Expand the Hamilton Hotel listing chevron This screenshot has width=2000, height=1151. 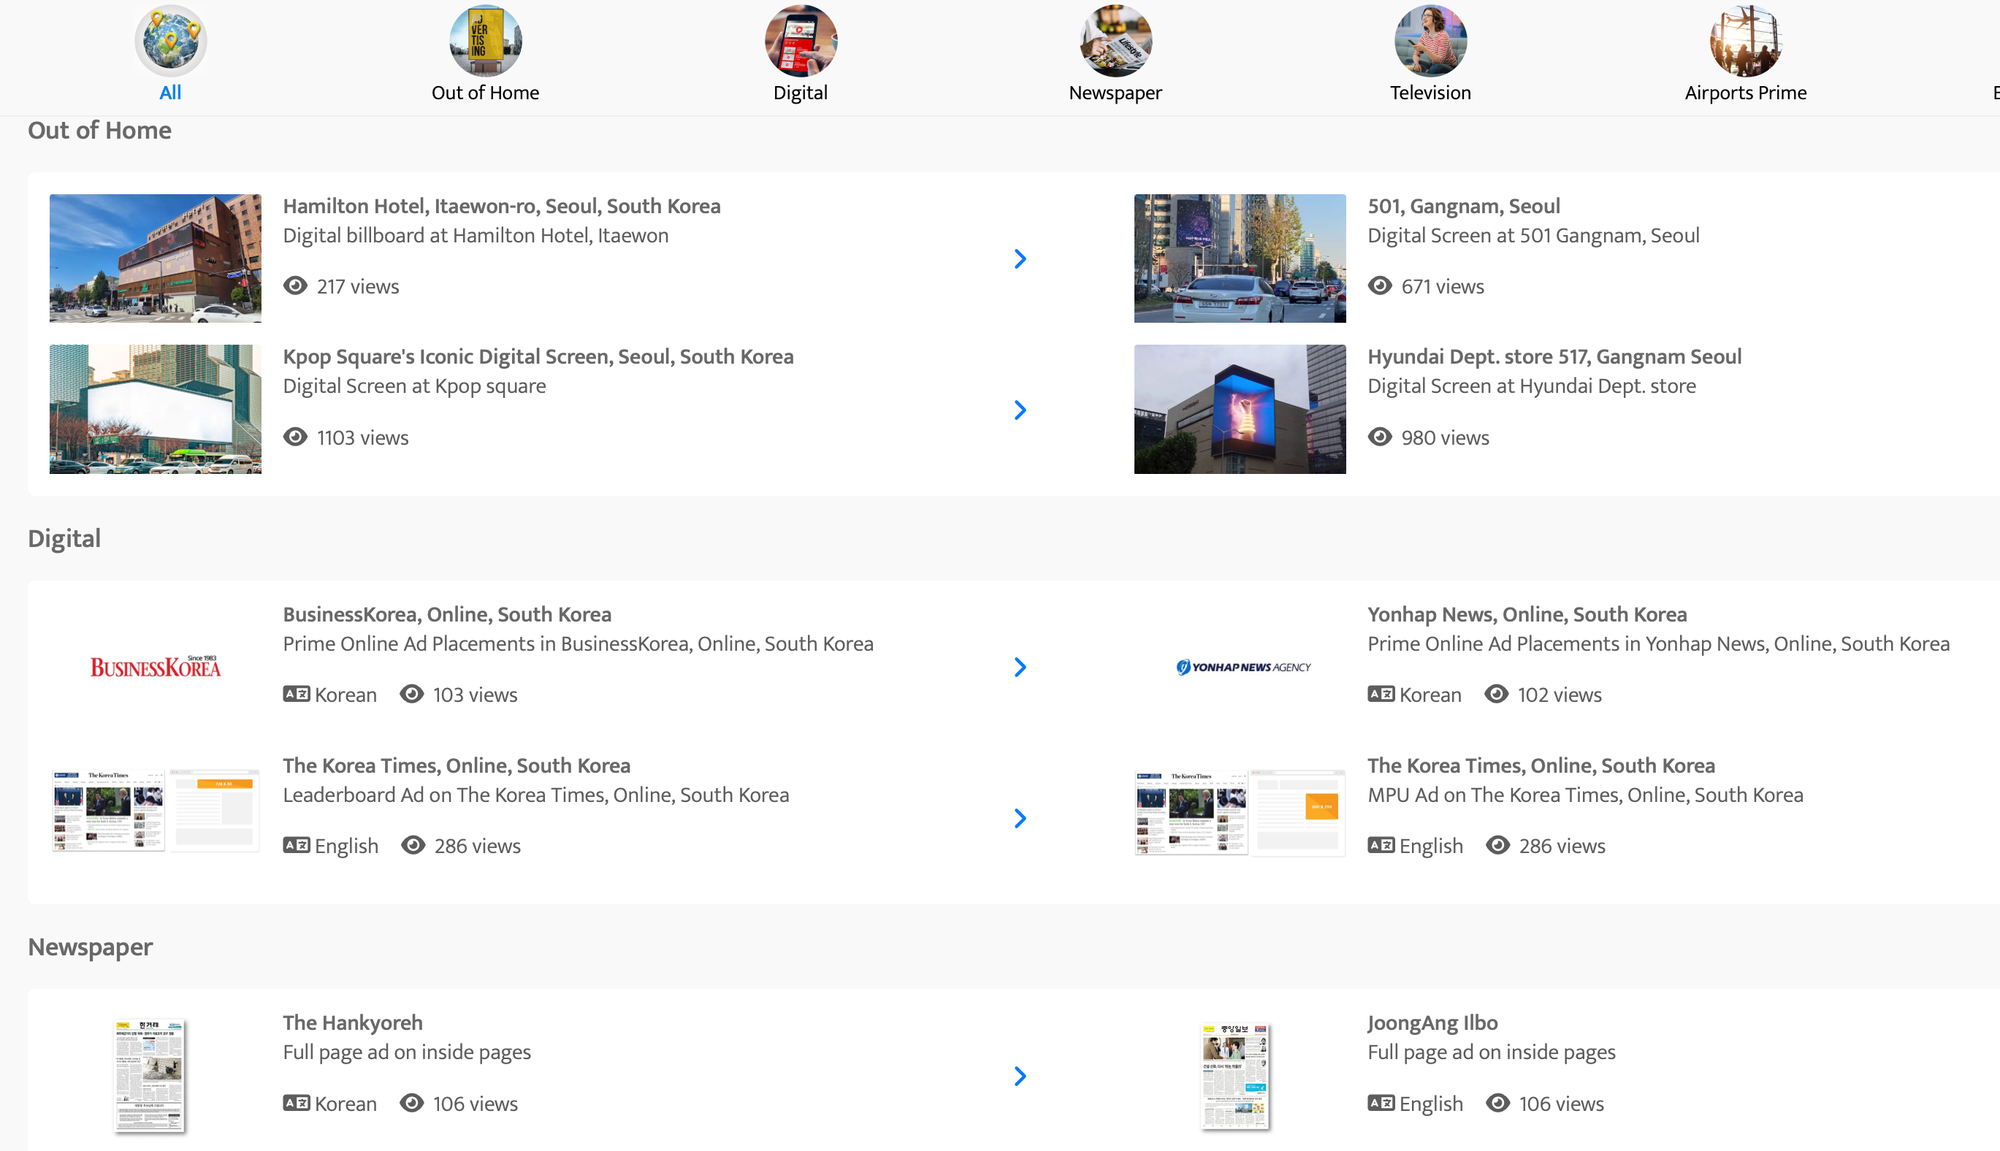coord(1020,259)
